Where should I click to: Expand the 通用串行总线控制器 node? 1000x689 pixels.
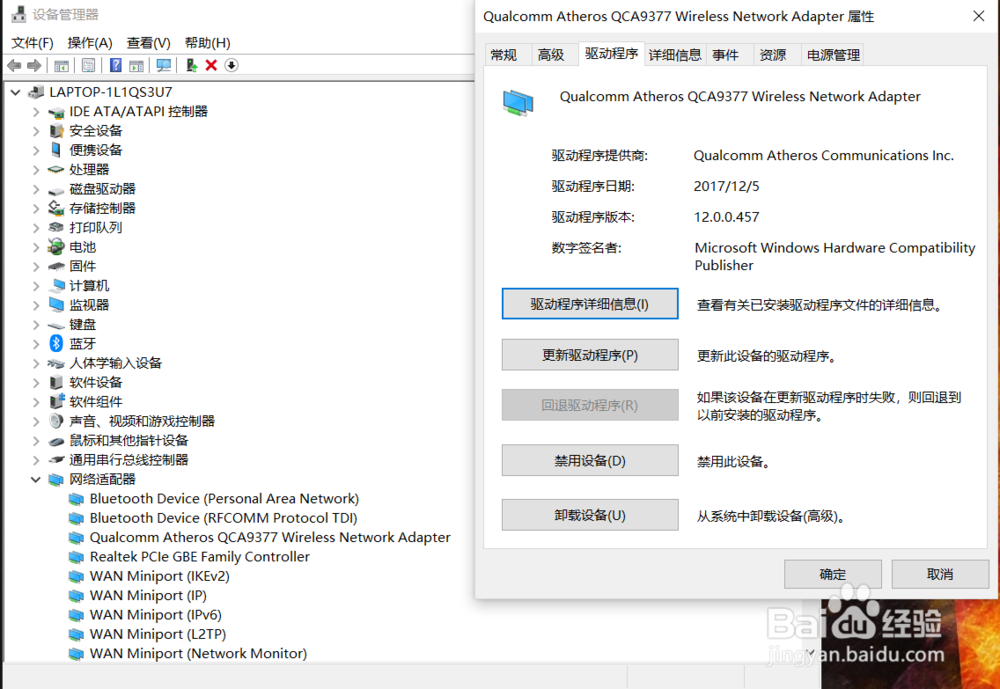(36, 460)
